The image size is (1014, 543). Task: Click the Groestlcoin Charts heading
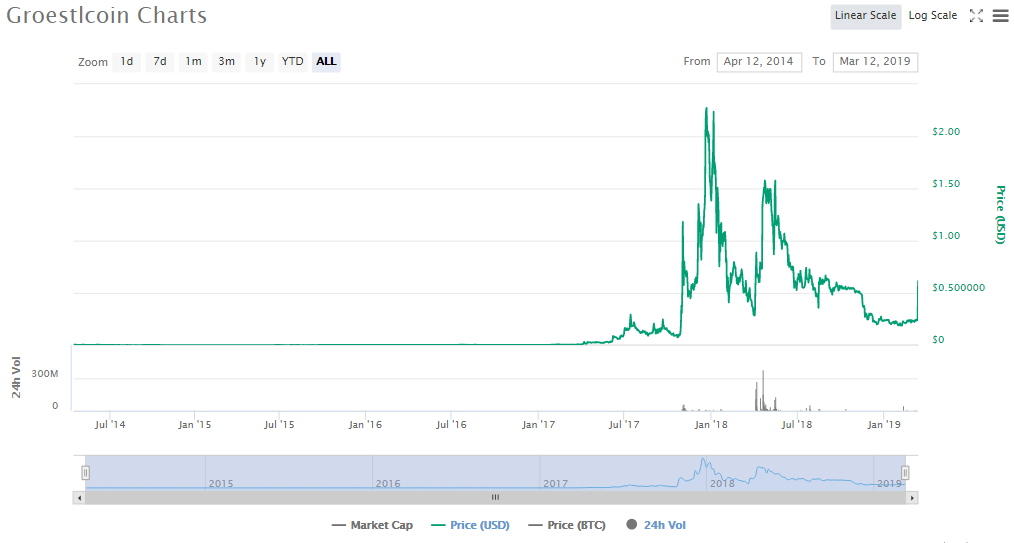point(107,16)
